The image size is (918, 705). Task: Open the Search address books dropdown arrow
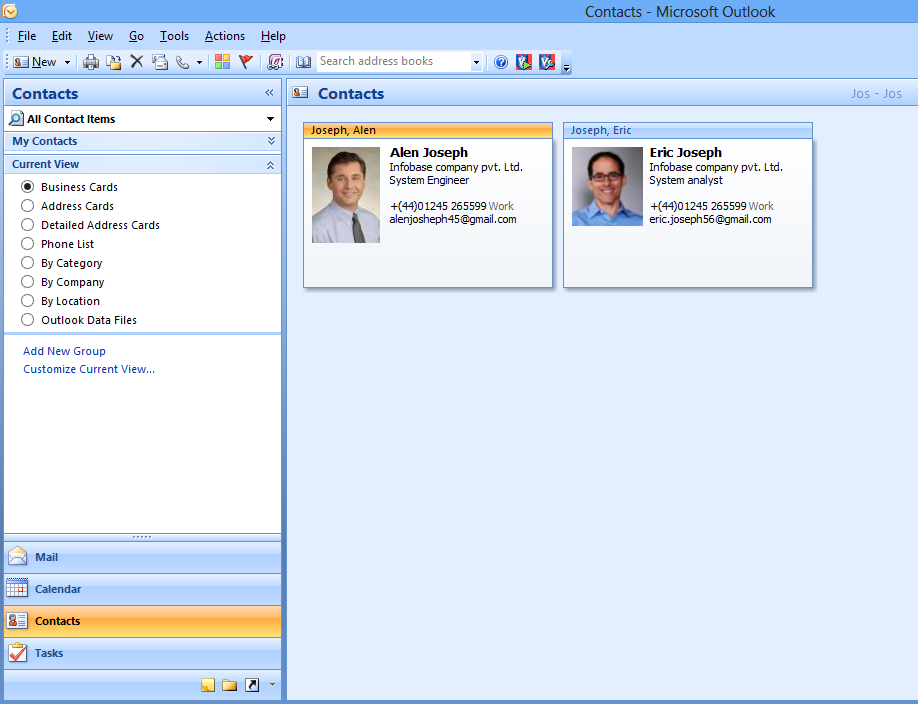pos(476,62)
